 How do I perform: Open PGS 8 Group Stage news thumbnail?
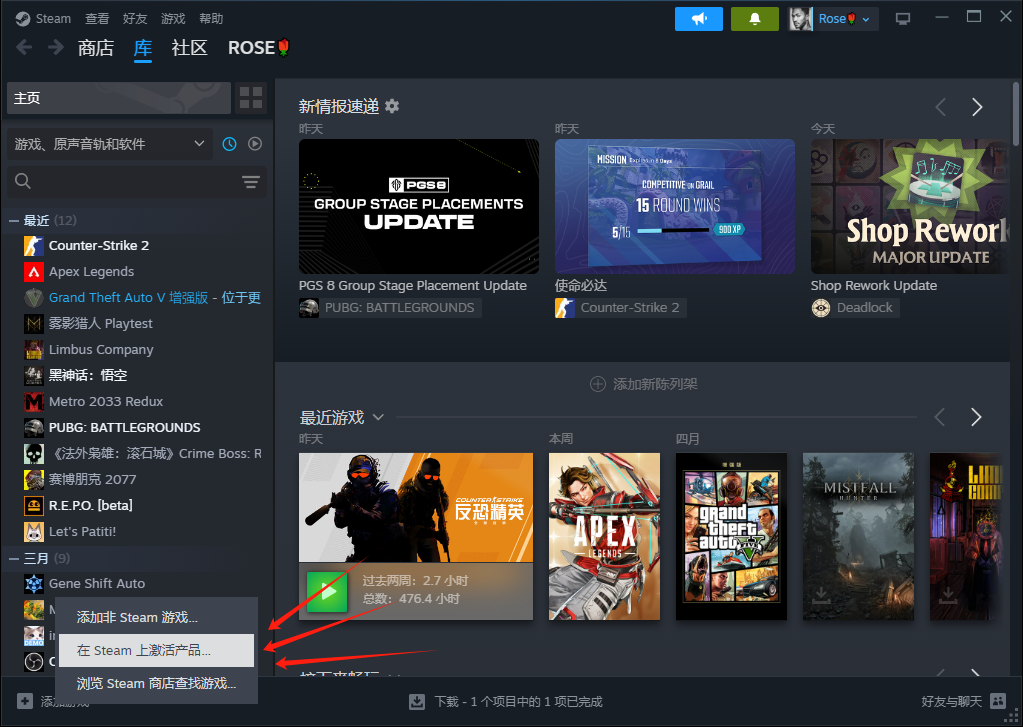419,206
